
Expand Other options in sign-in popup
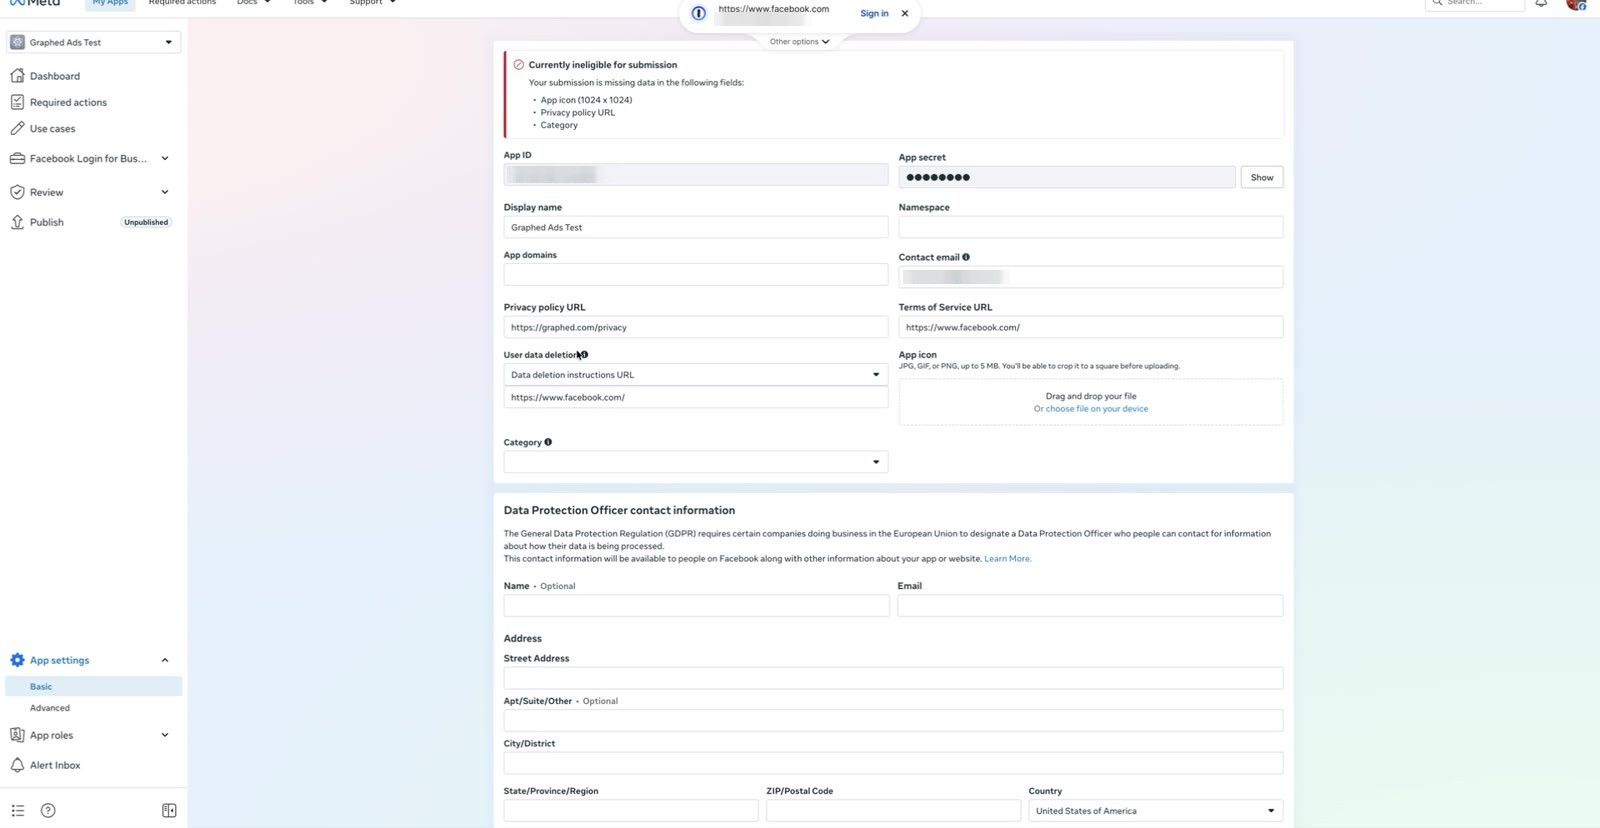coord(800,42)
